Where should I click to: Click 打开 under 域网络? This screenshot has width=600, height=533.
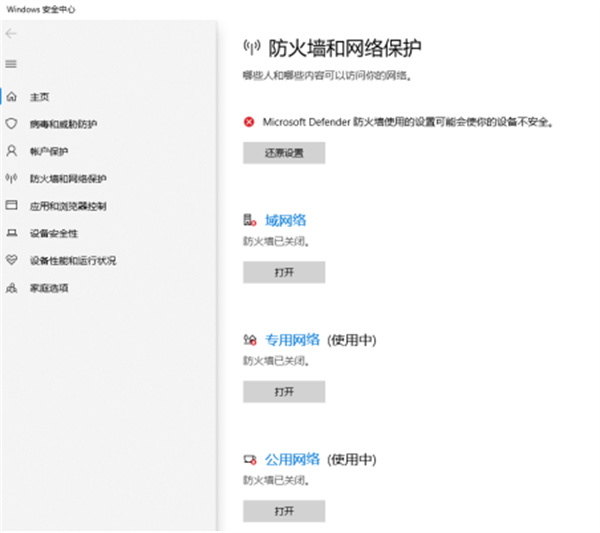[x=284, y=272]
